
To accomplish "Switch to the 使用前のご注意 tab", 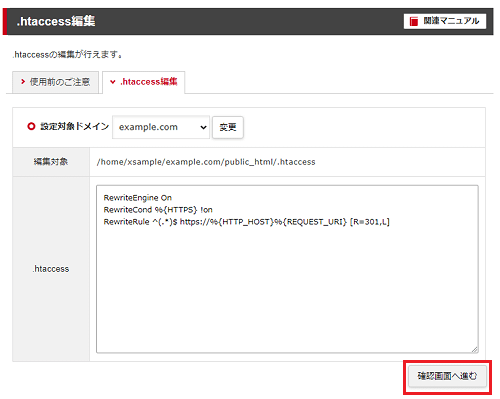I will pyautogui.click(x=55, y=82).
